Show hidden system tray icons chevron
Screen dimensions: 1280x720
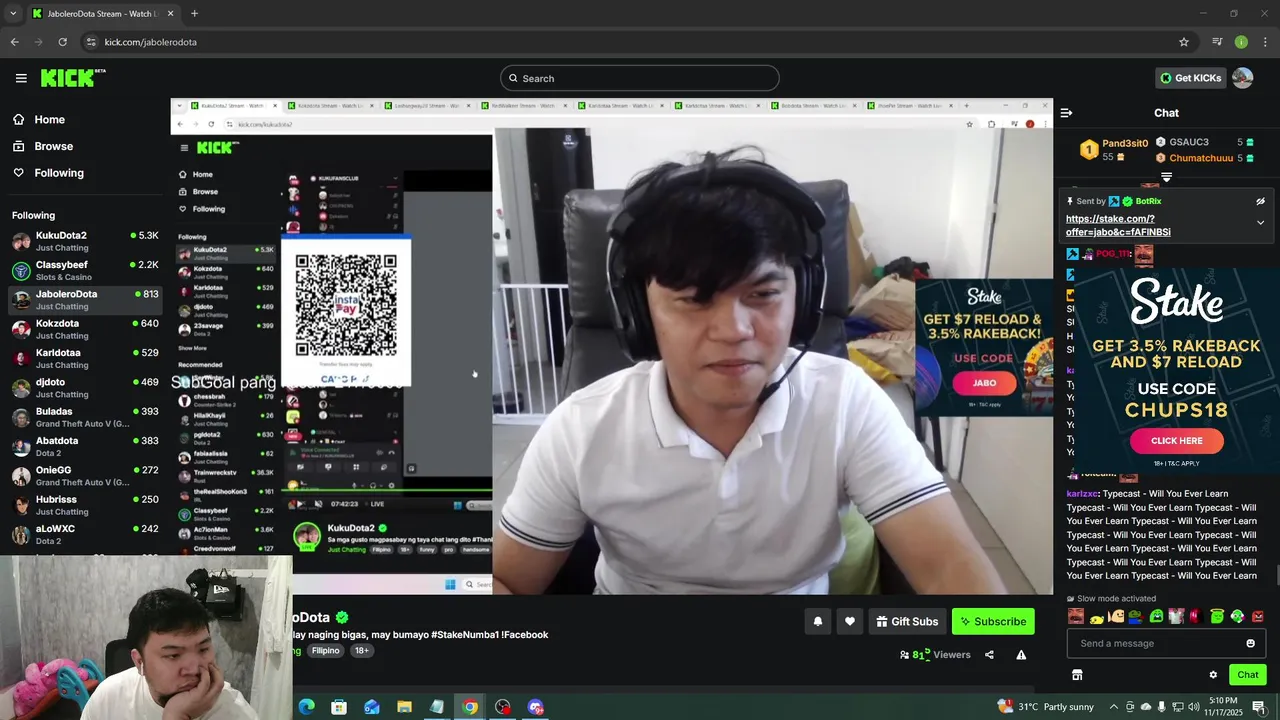[1113, 707]
